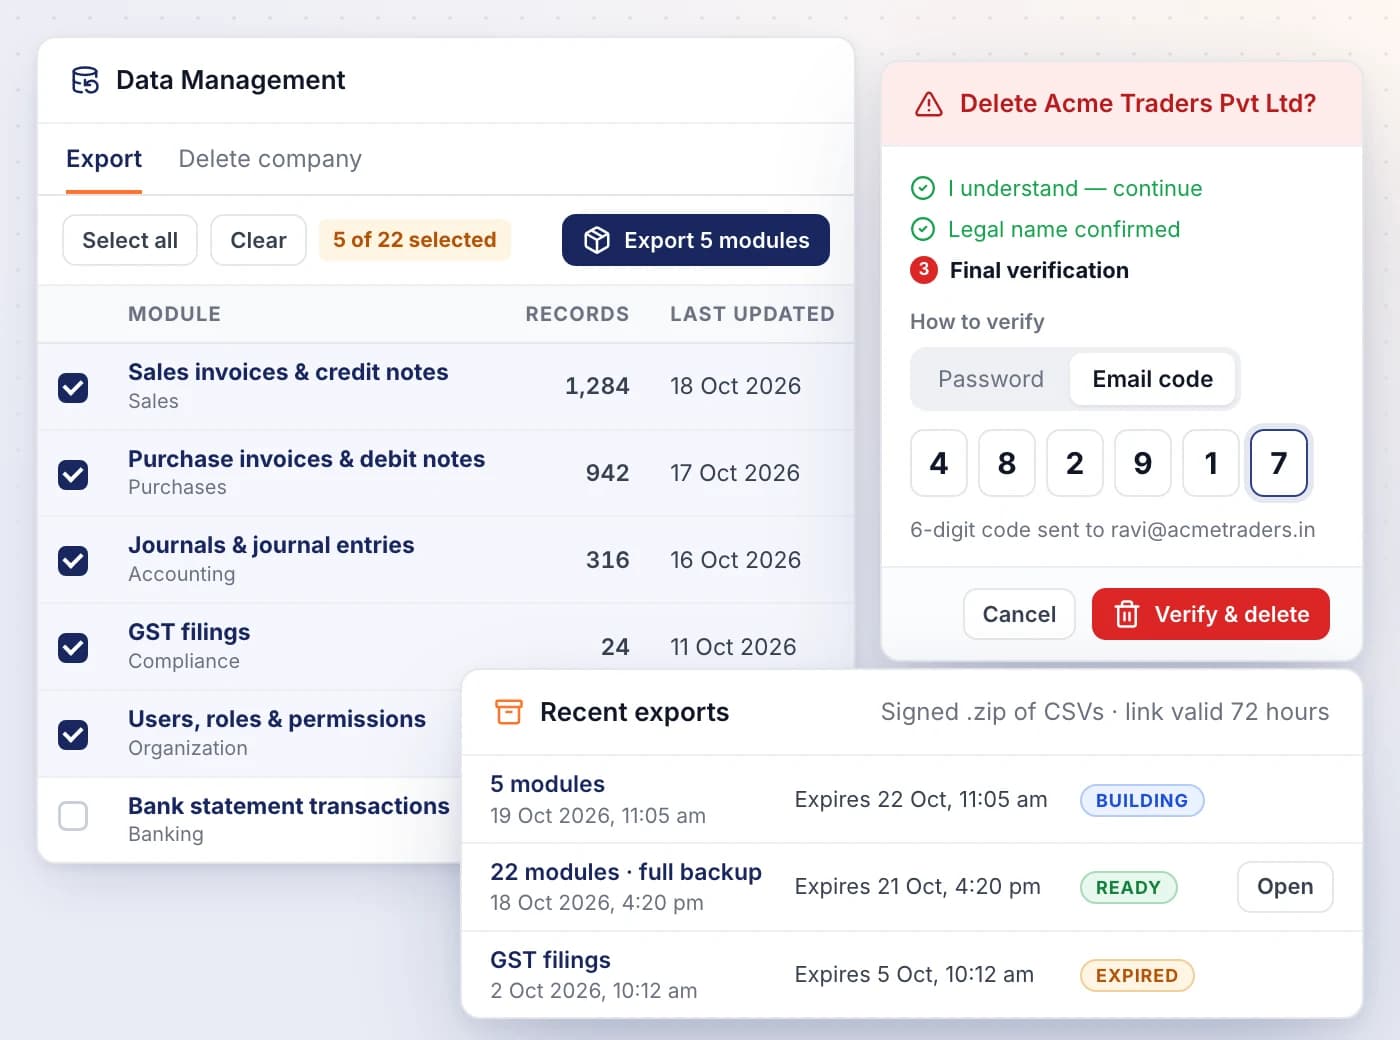Click the red step 3 badge
1400x1040 pixels.
coord(924,270)
